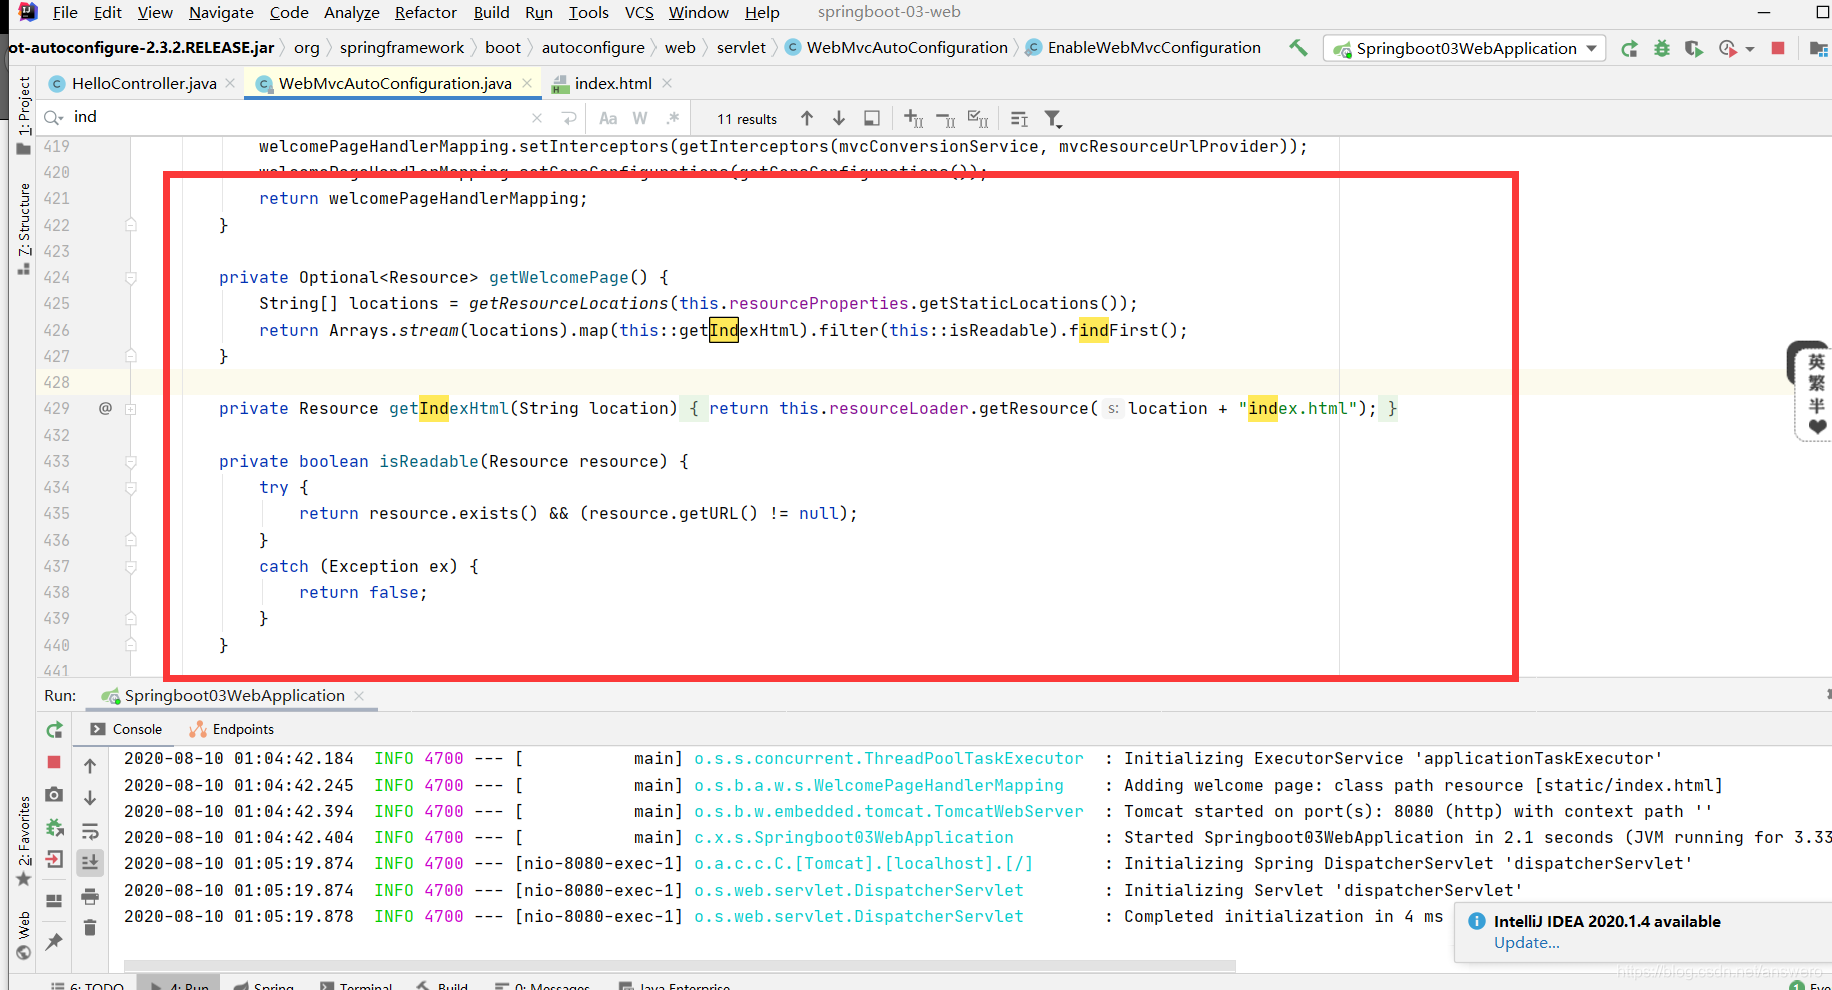The height and width of the screenshot is (990, 1832).
Task: Switch to Endpoints tab in Run panel
Action: click(232, 729)
